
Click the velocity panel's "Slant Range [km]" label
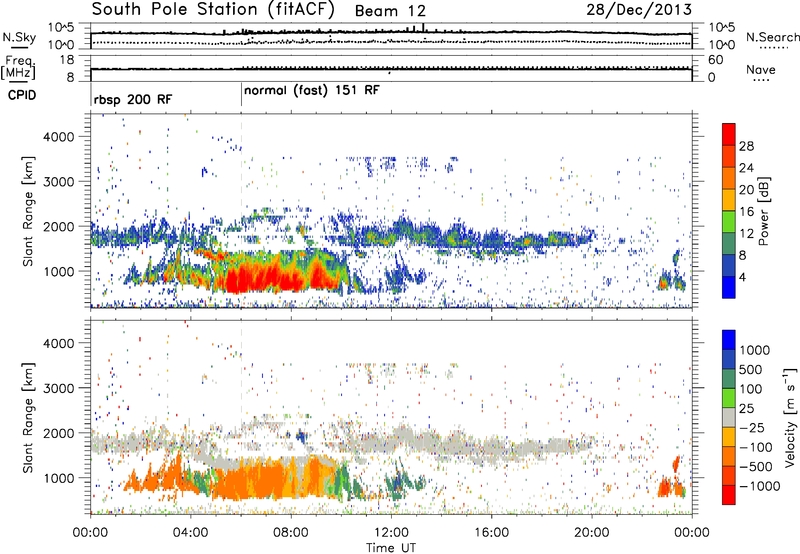tap(28, 418)
